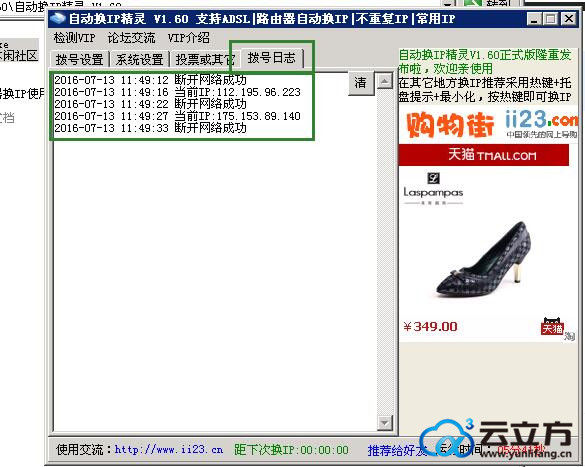Click the 天猫 TMALL.COM red banner

pos(484,155)
